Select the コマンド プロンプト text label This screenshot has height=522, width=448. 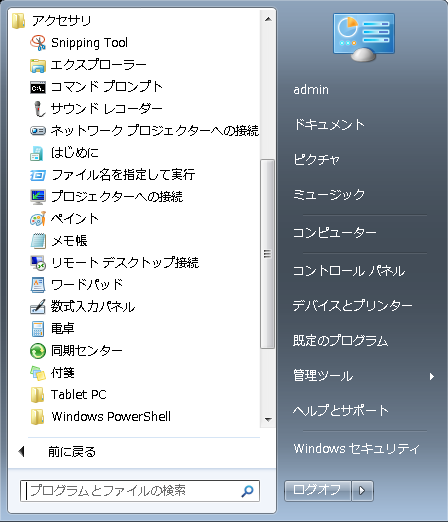(107, 87)
